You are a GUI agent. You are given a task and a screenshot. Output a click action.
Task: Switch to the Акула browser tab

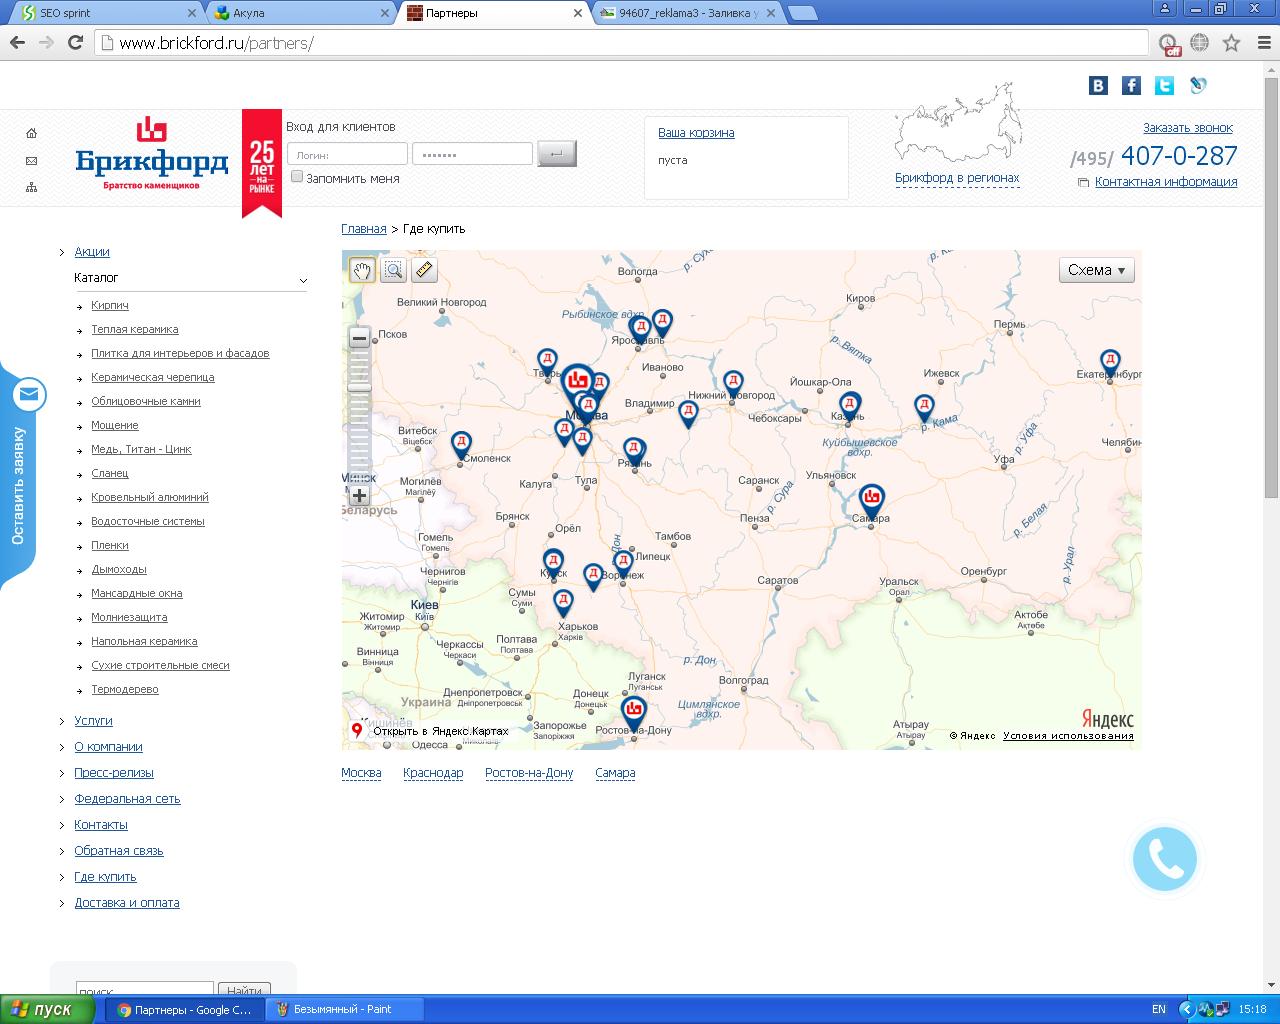(x=299, y=13)
